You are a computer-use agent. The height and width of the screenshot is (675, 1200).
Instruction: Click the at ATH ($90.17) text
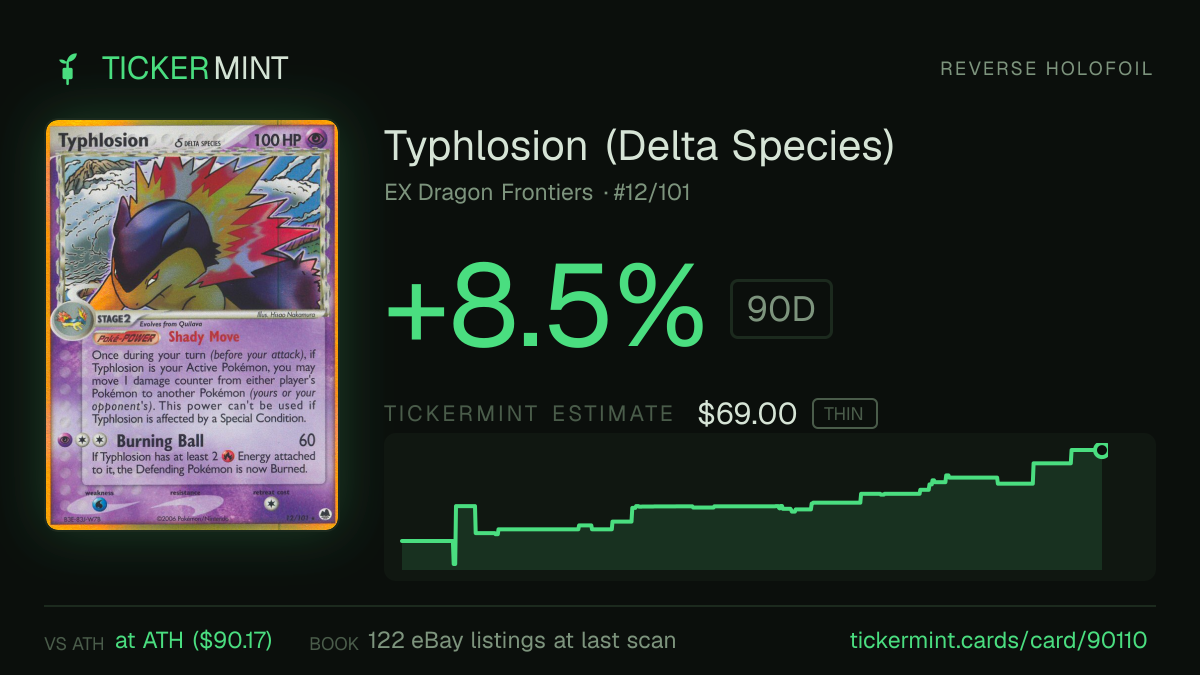194,640
